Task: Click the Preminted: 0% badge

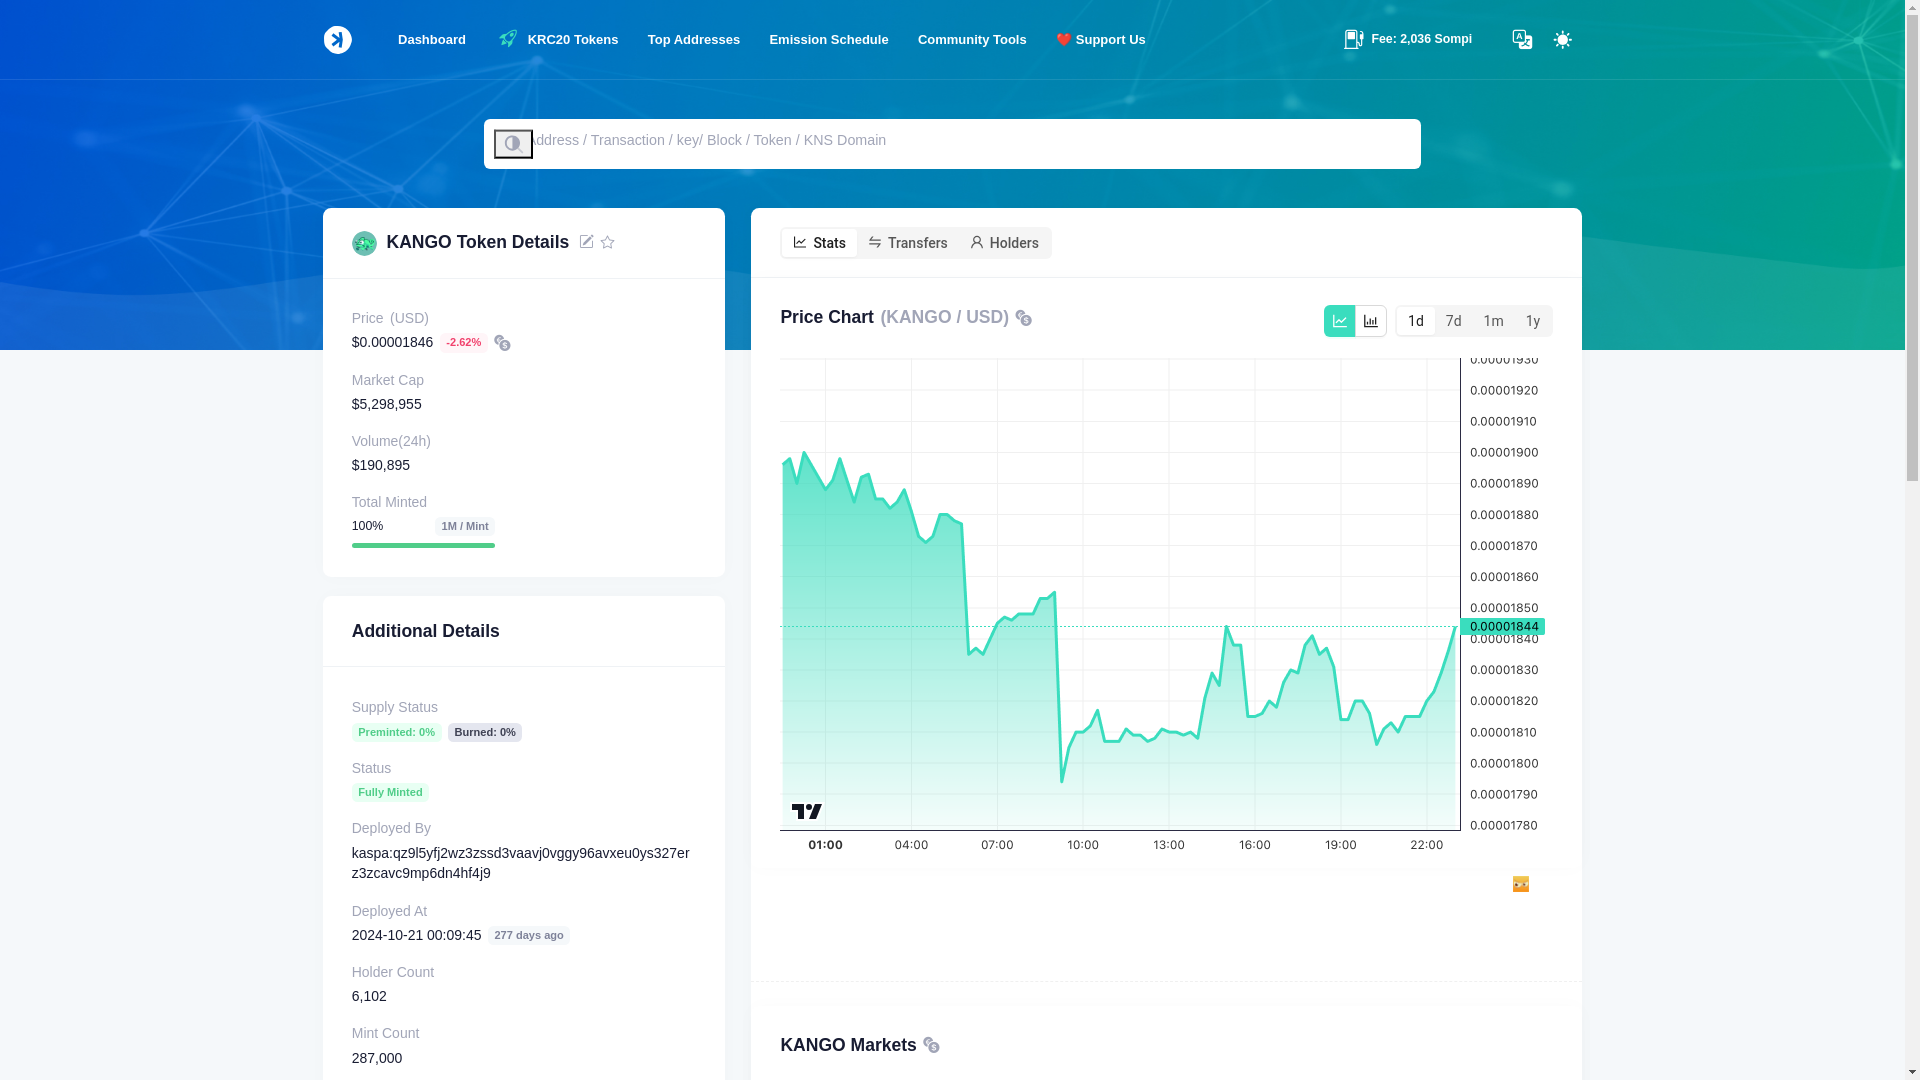Action: 396,732
